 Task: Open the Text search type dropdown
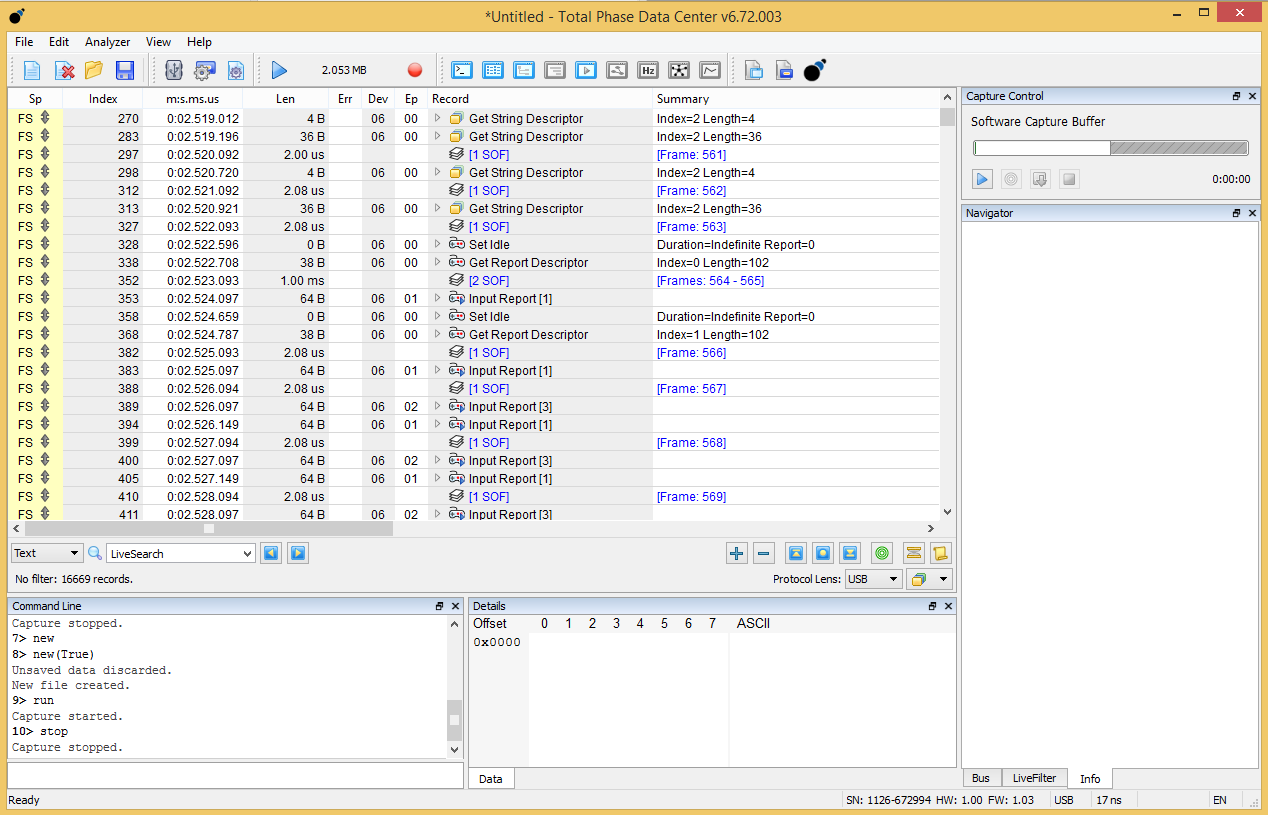pyautogui.click(x=47, y=553)
